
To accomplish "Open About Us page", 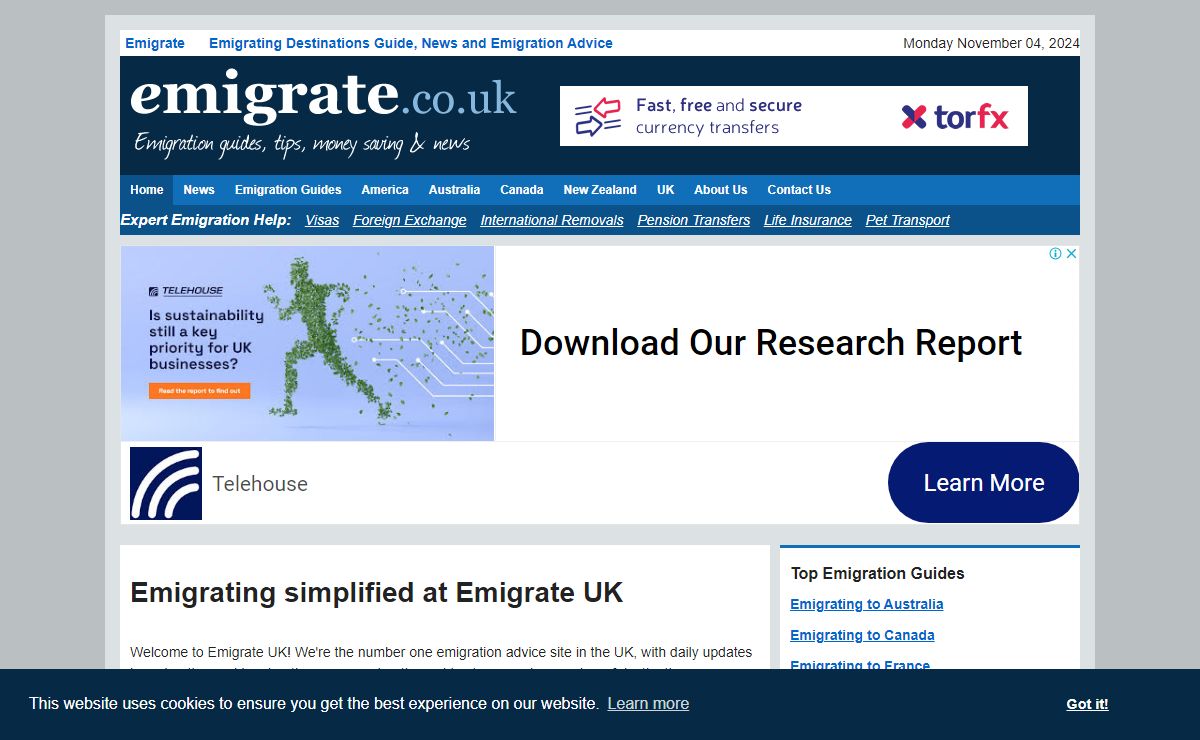I will click(721, 190).
